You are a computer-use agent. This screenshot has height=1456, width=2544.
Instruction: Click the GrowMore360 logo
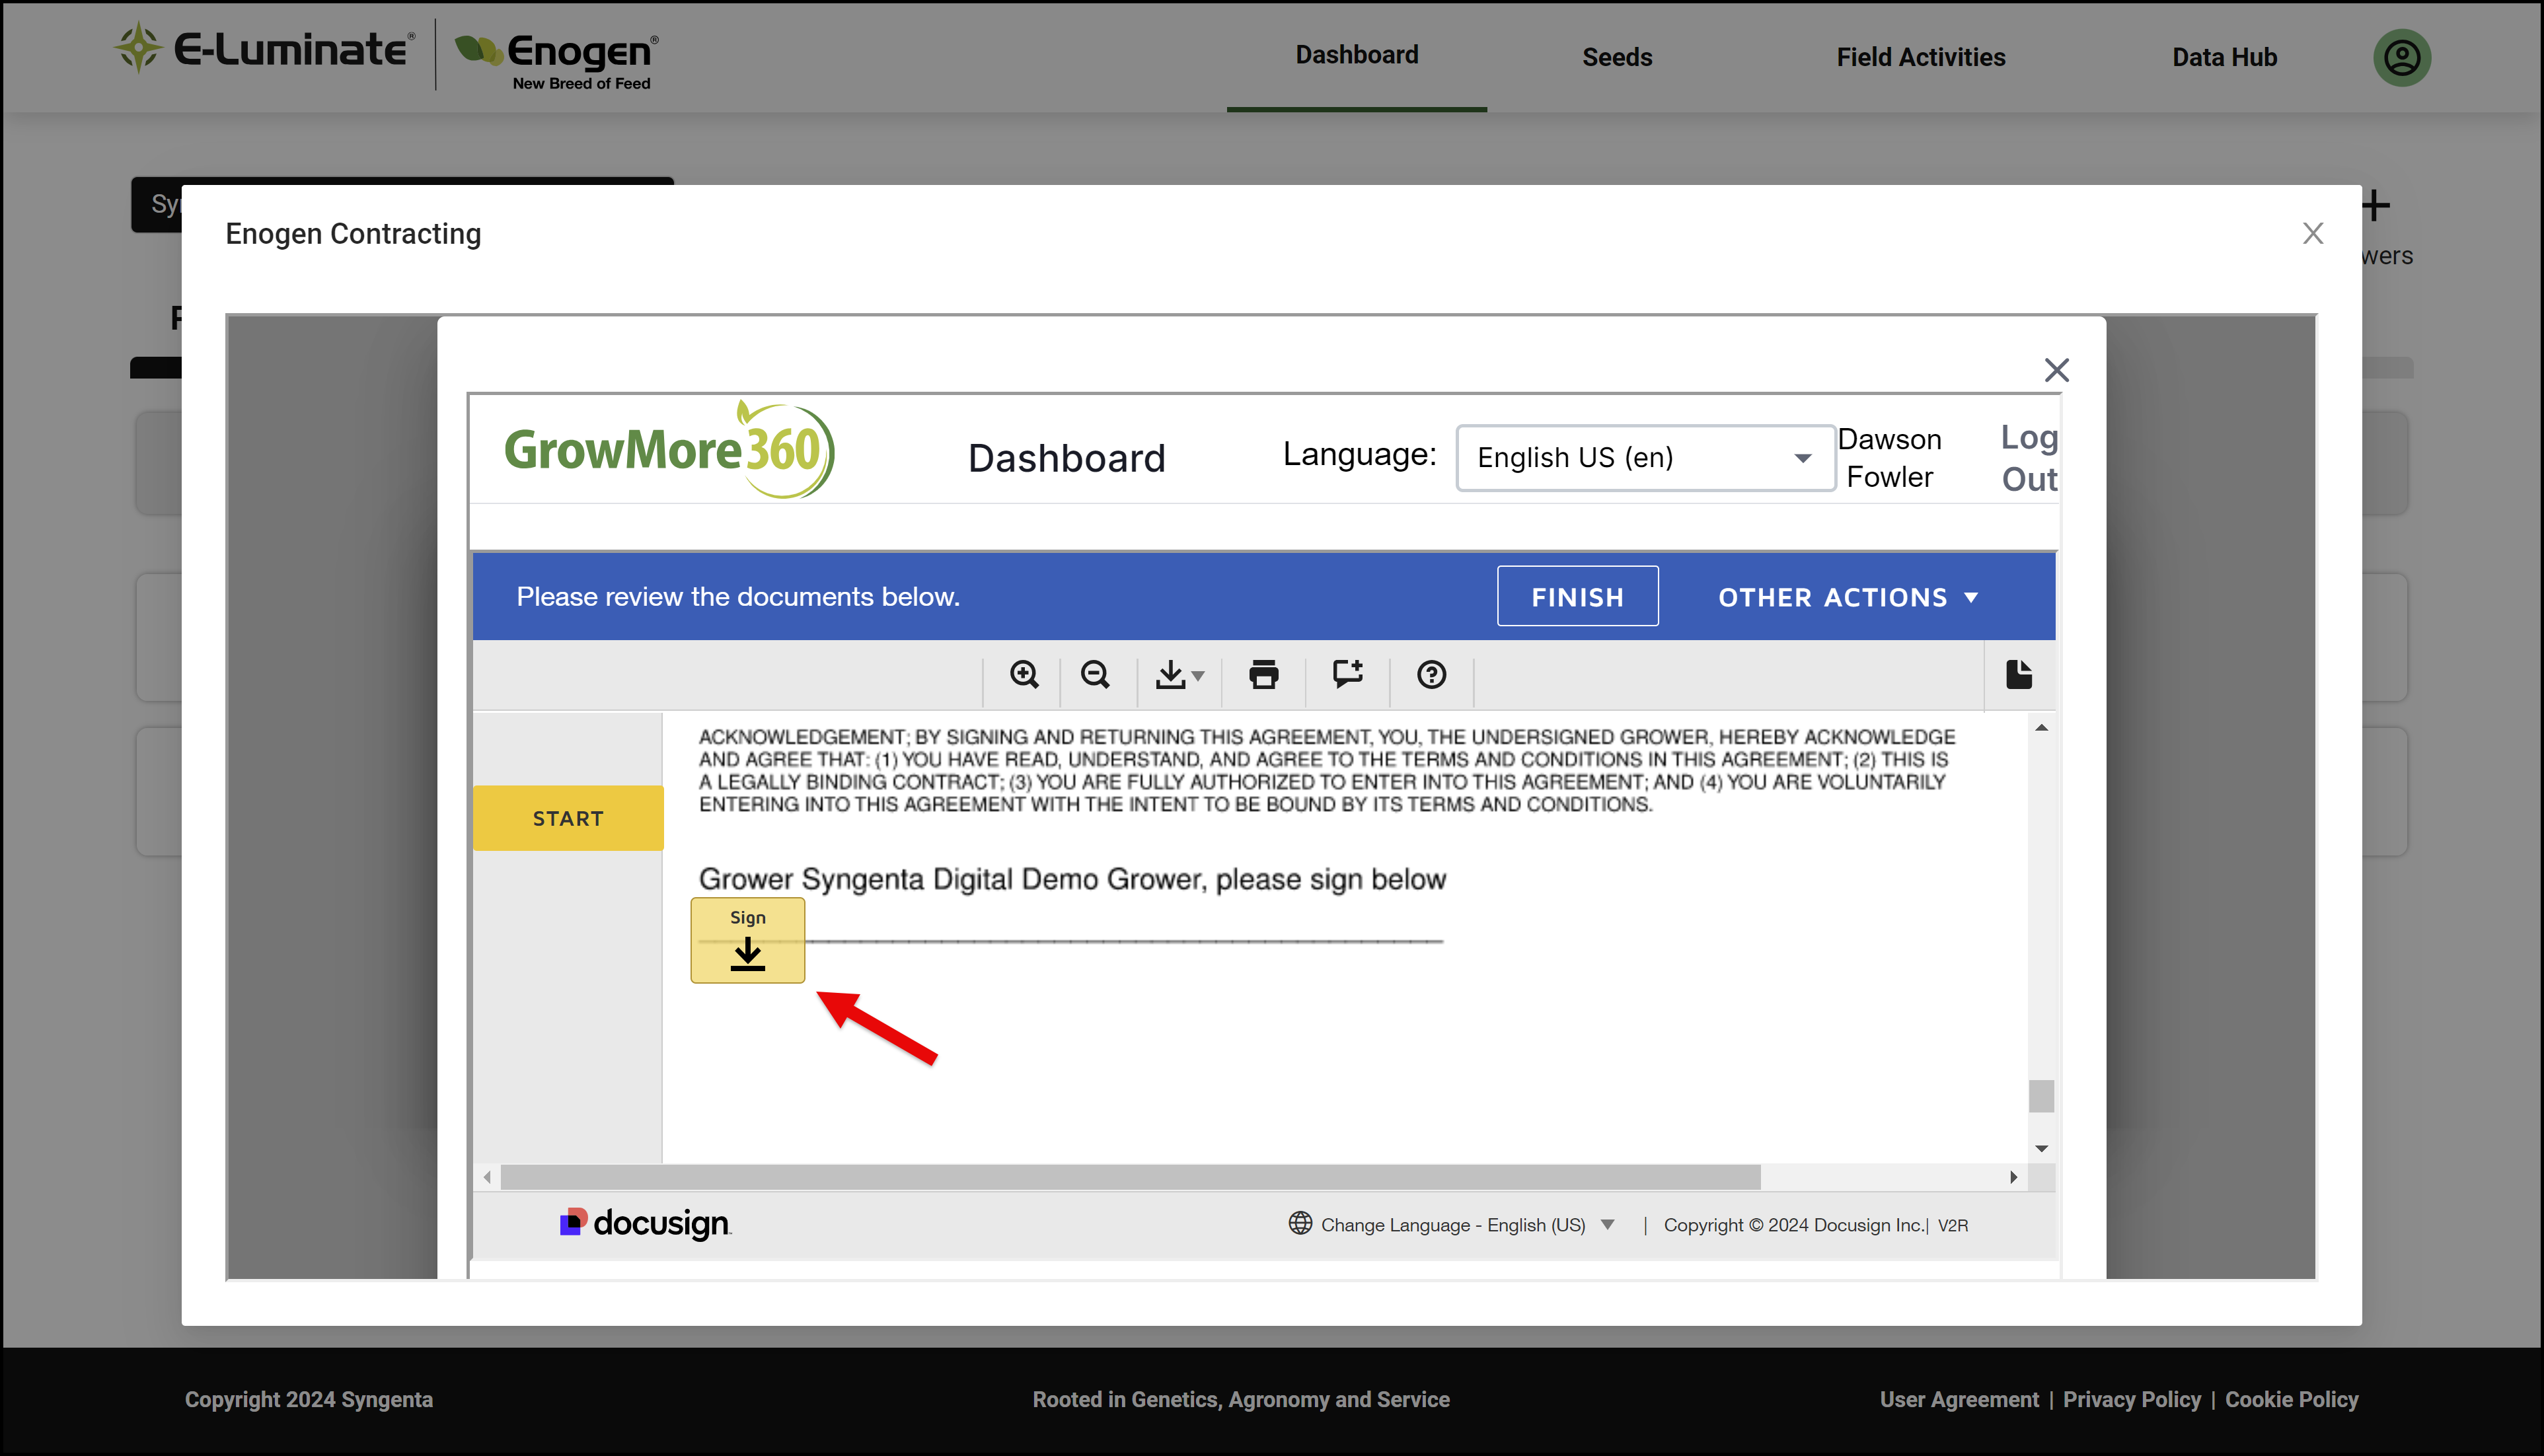669,450
